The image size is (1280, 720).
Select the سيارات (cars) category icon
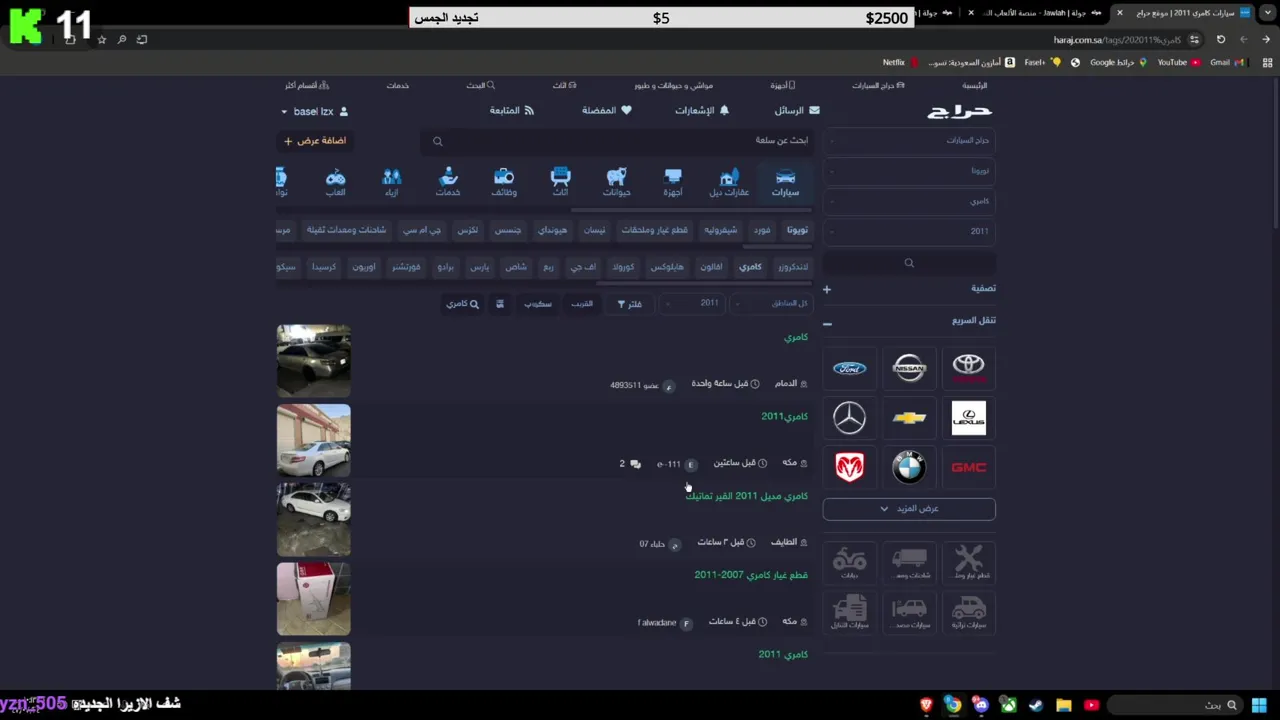coord(785,182)
